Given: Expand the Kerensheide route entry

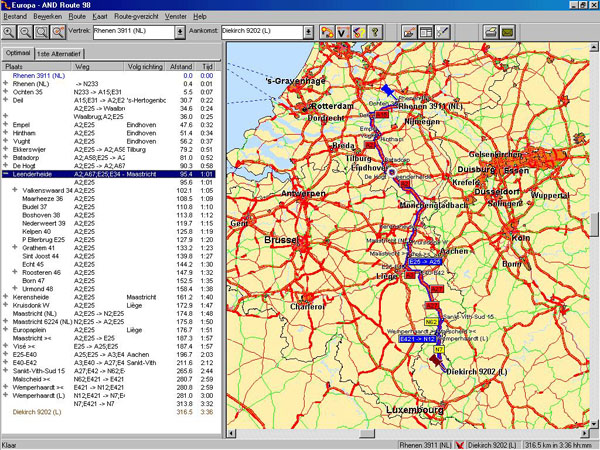Looking at the screenshot, I should tap(5, 298).
